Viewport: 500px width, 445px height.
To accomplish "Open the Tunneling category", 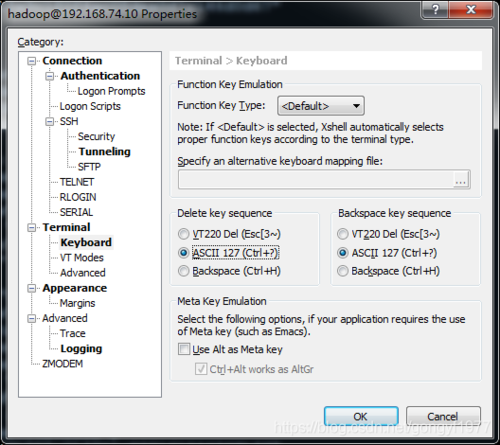I will (x=104, y=152).
